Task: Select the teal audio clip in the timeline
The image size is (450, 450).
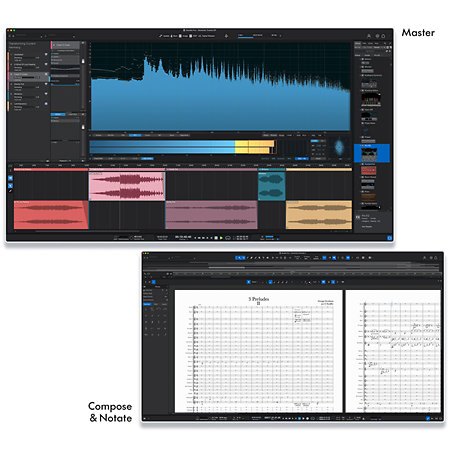Action: 272,186
